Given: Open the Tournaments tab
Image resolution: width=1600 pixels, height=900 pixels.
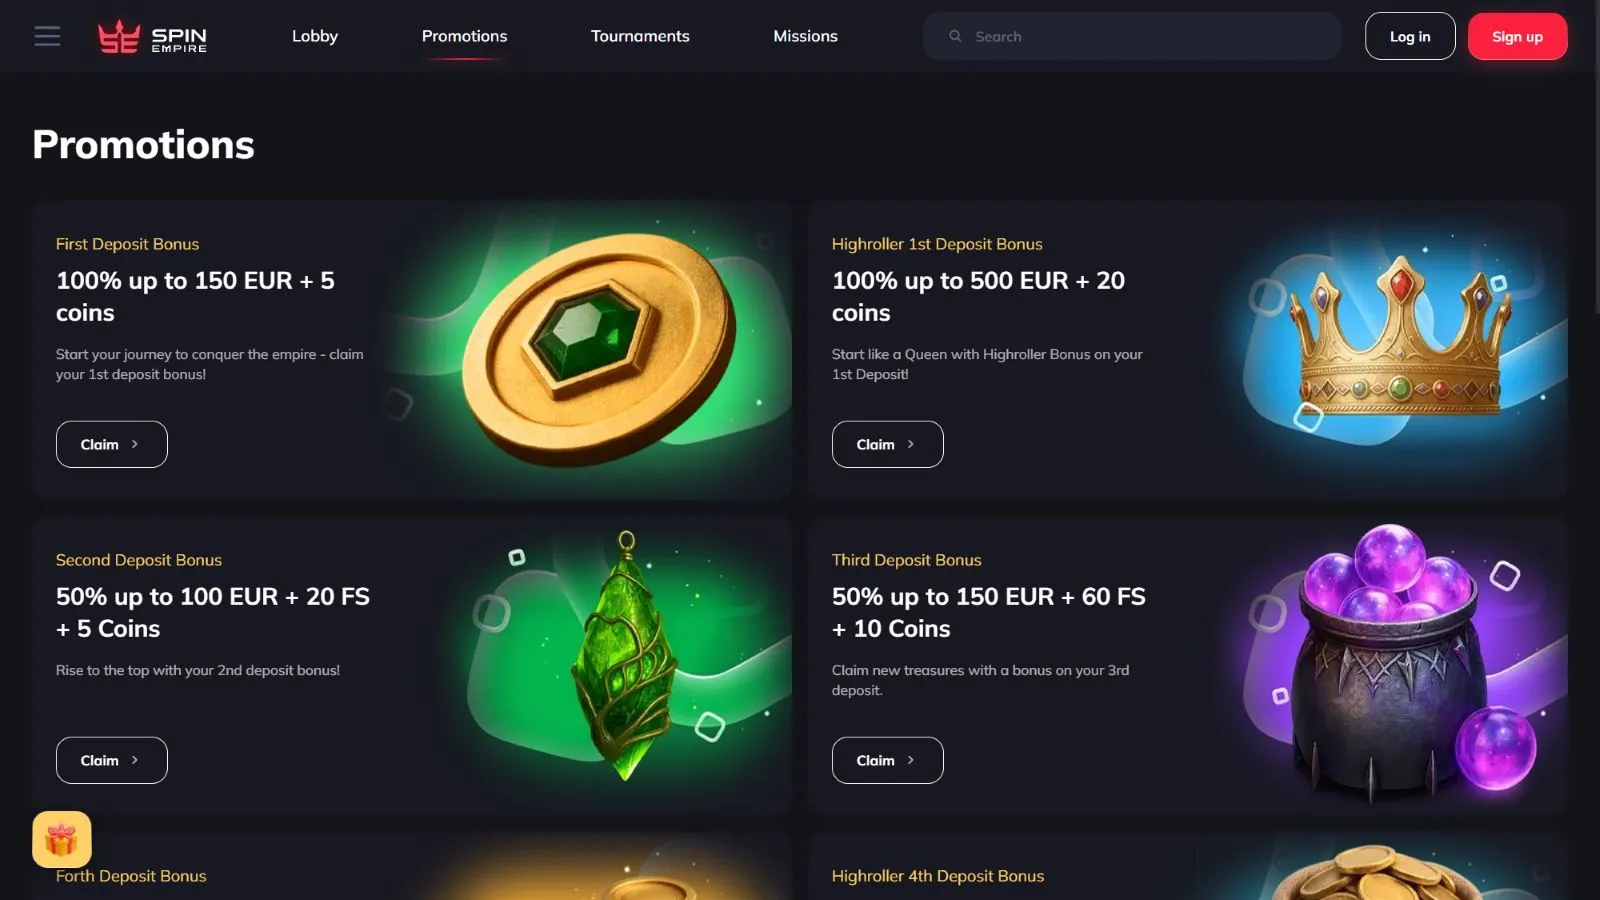Looking at the screenshot, I should pos(640,36).
